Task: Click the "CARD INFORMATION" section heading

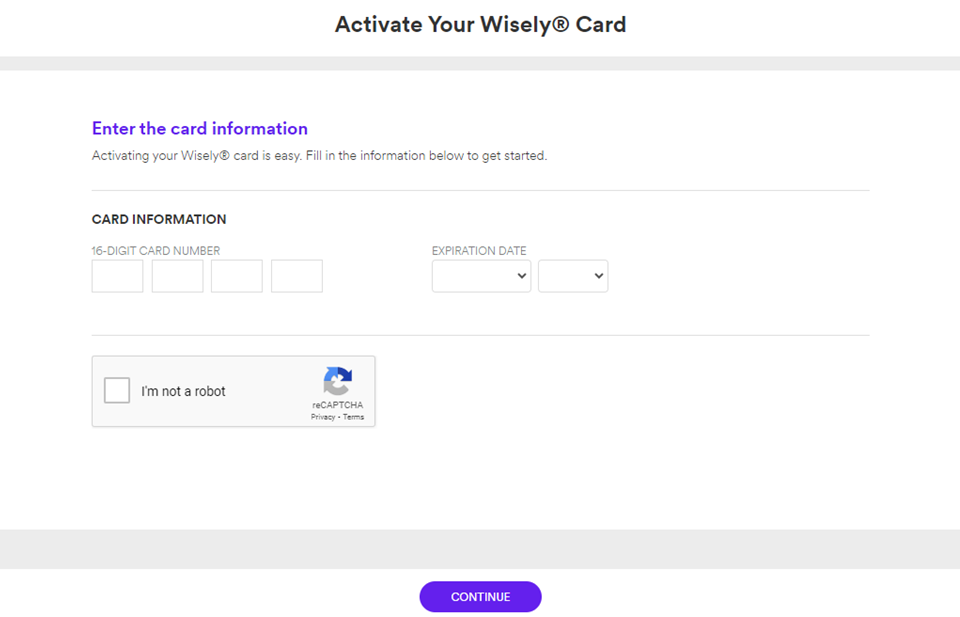Action: (x=159, y=219)
